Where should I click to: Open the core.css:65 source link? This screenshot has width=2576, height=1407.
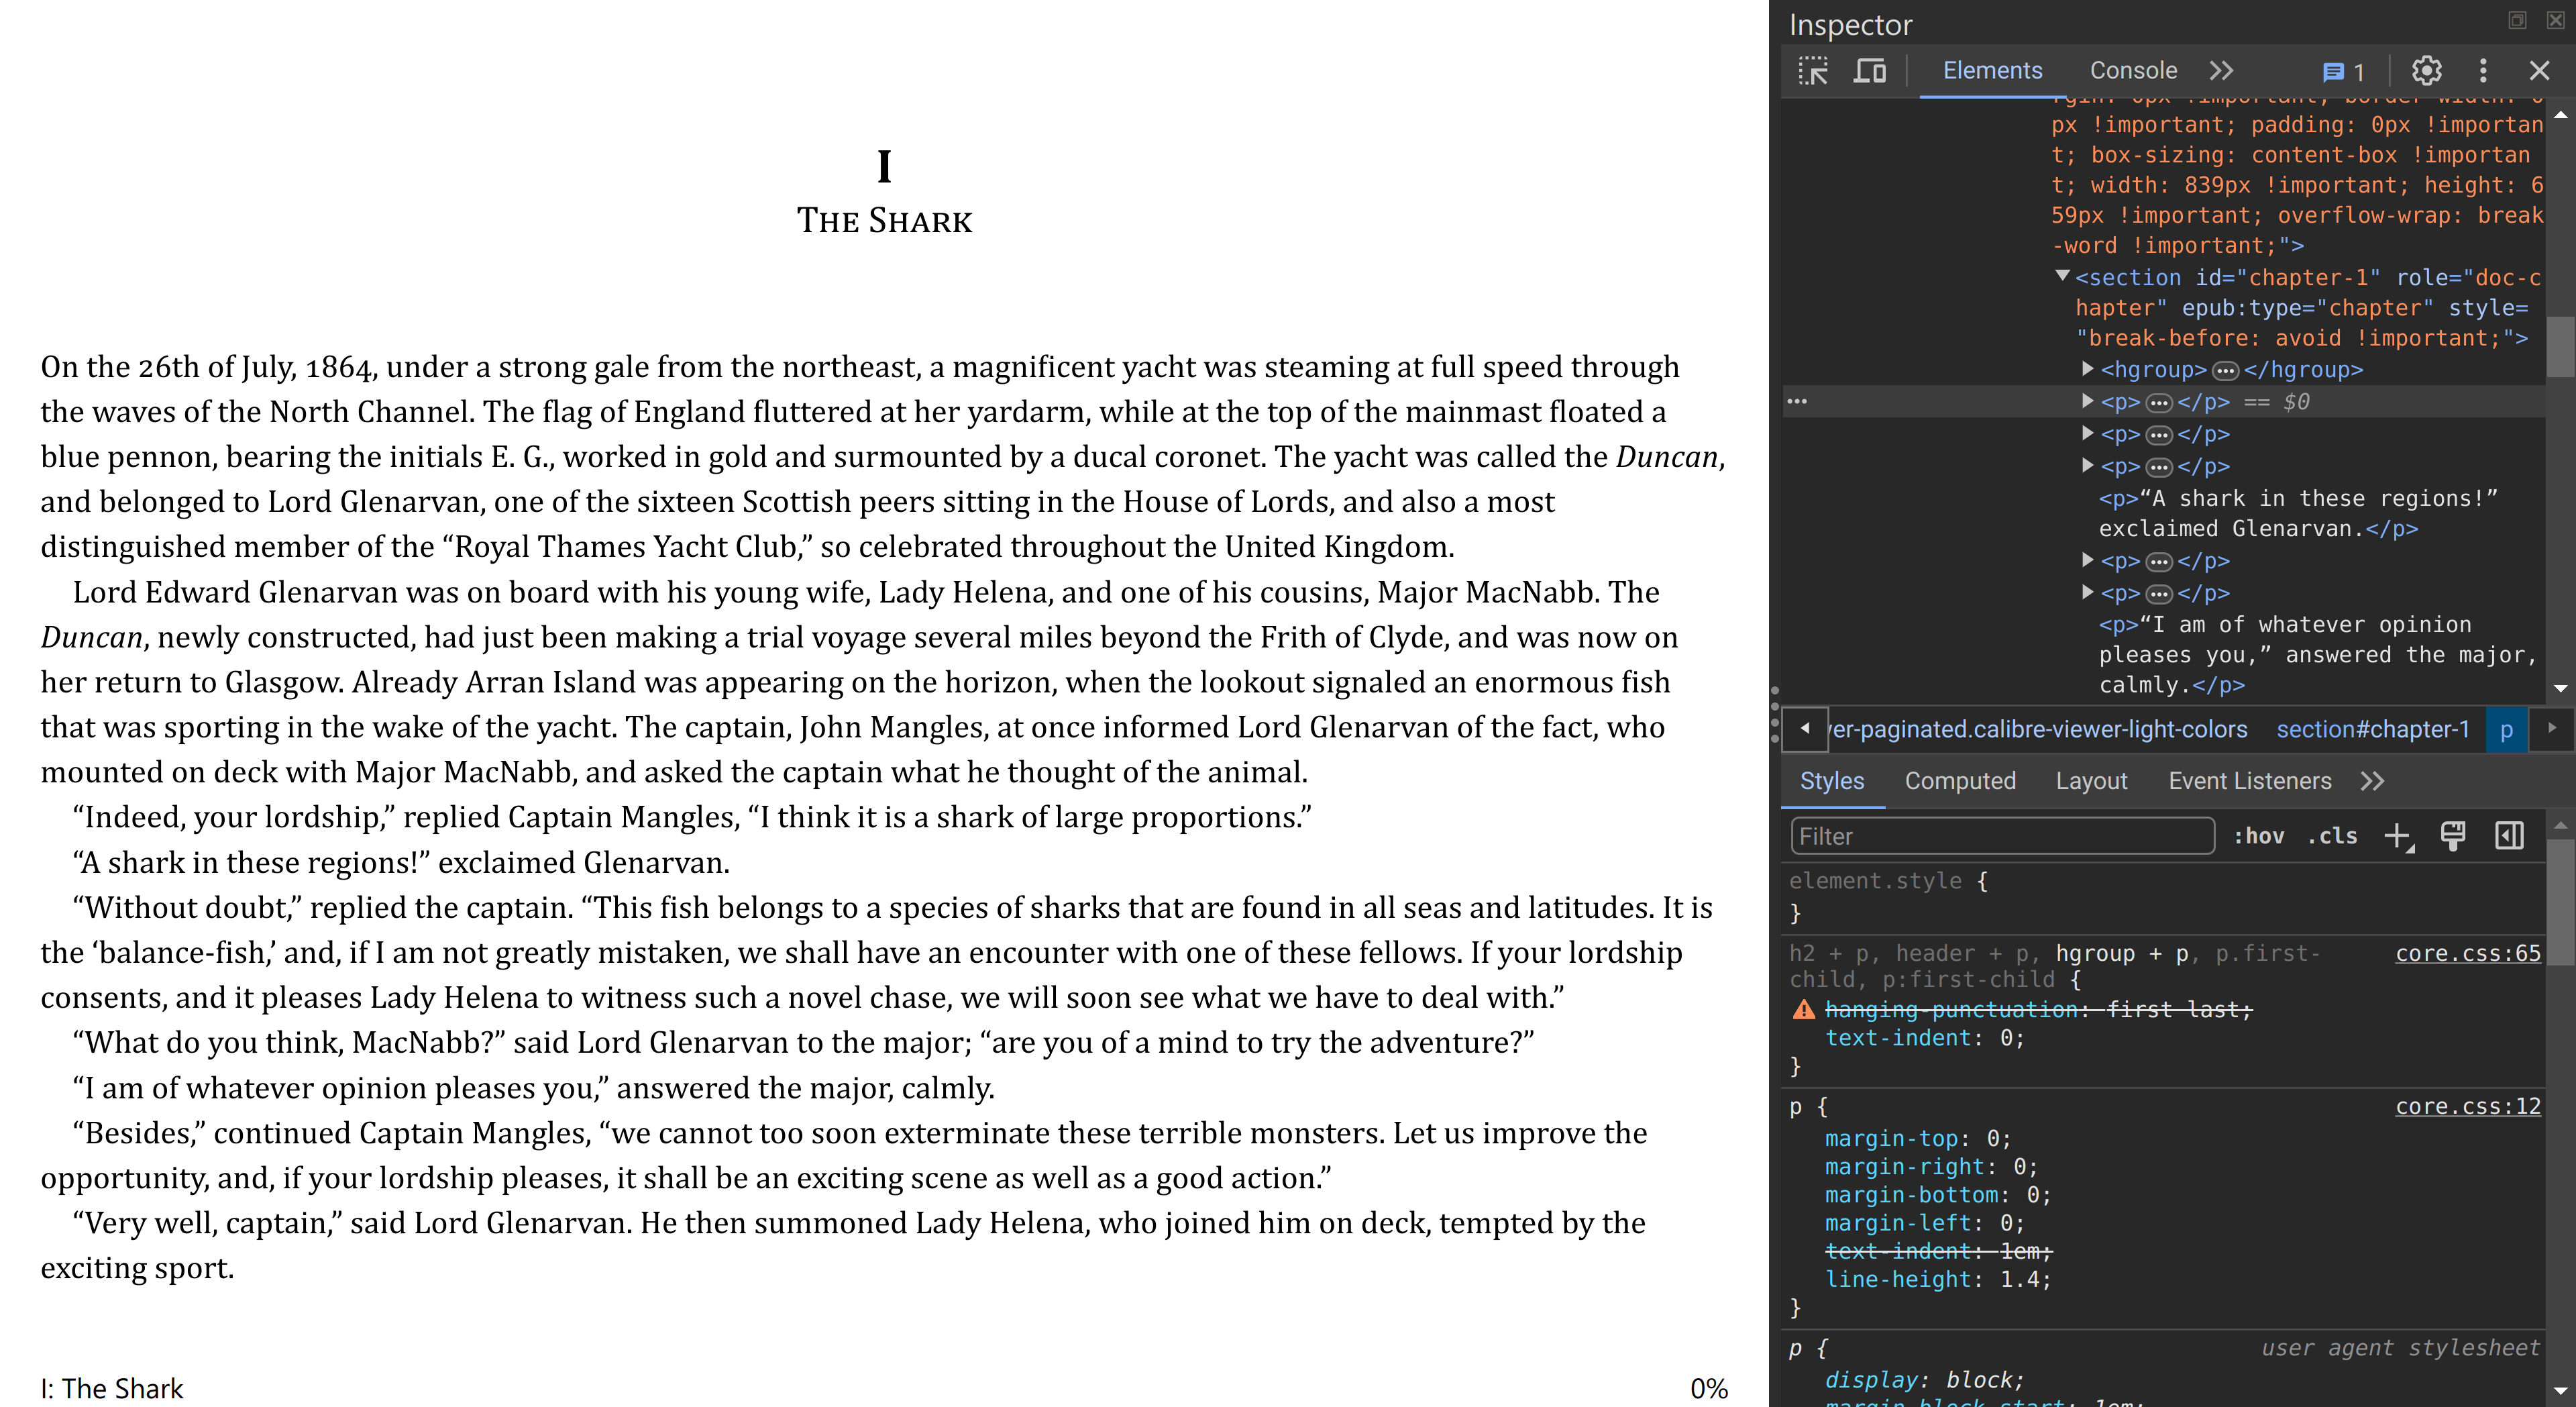tap(2467, 953)
